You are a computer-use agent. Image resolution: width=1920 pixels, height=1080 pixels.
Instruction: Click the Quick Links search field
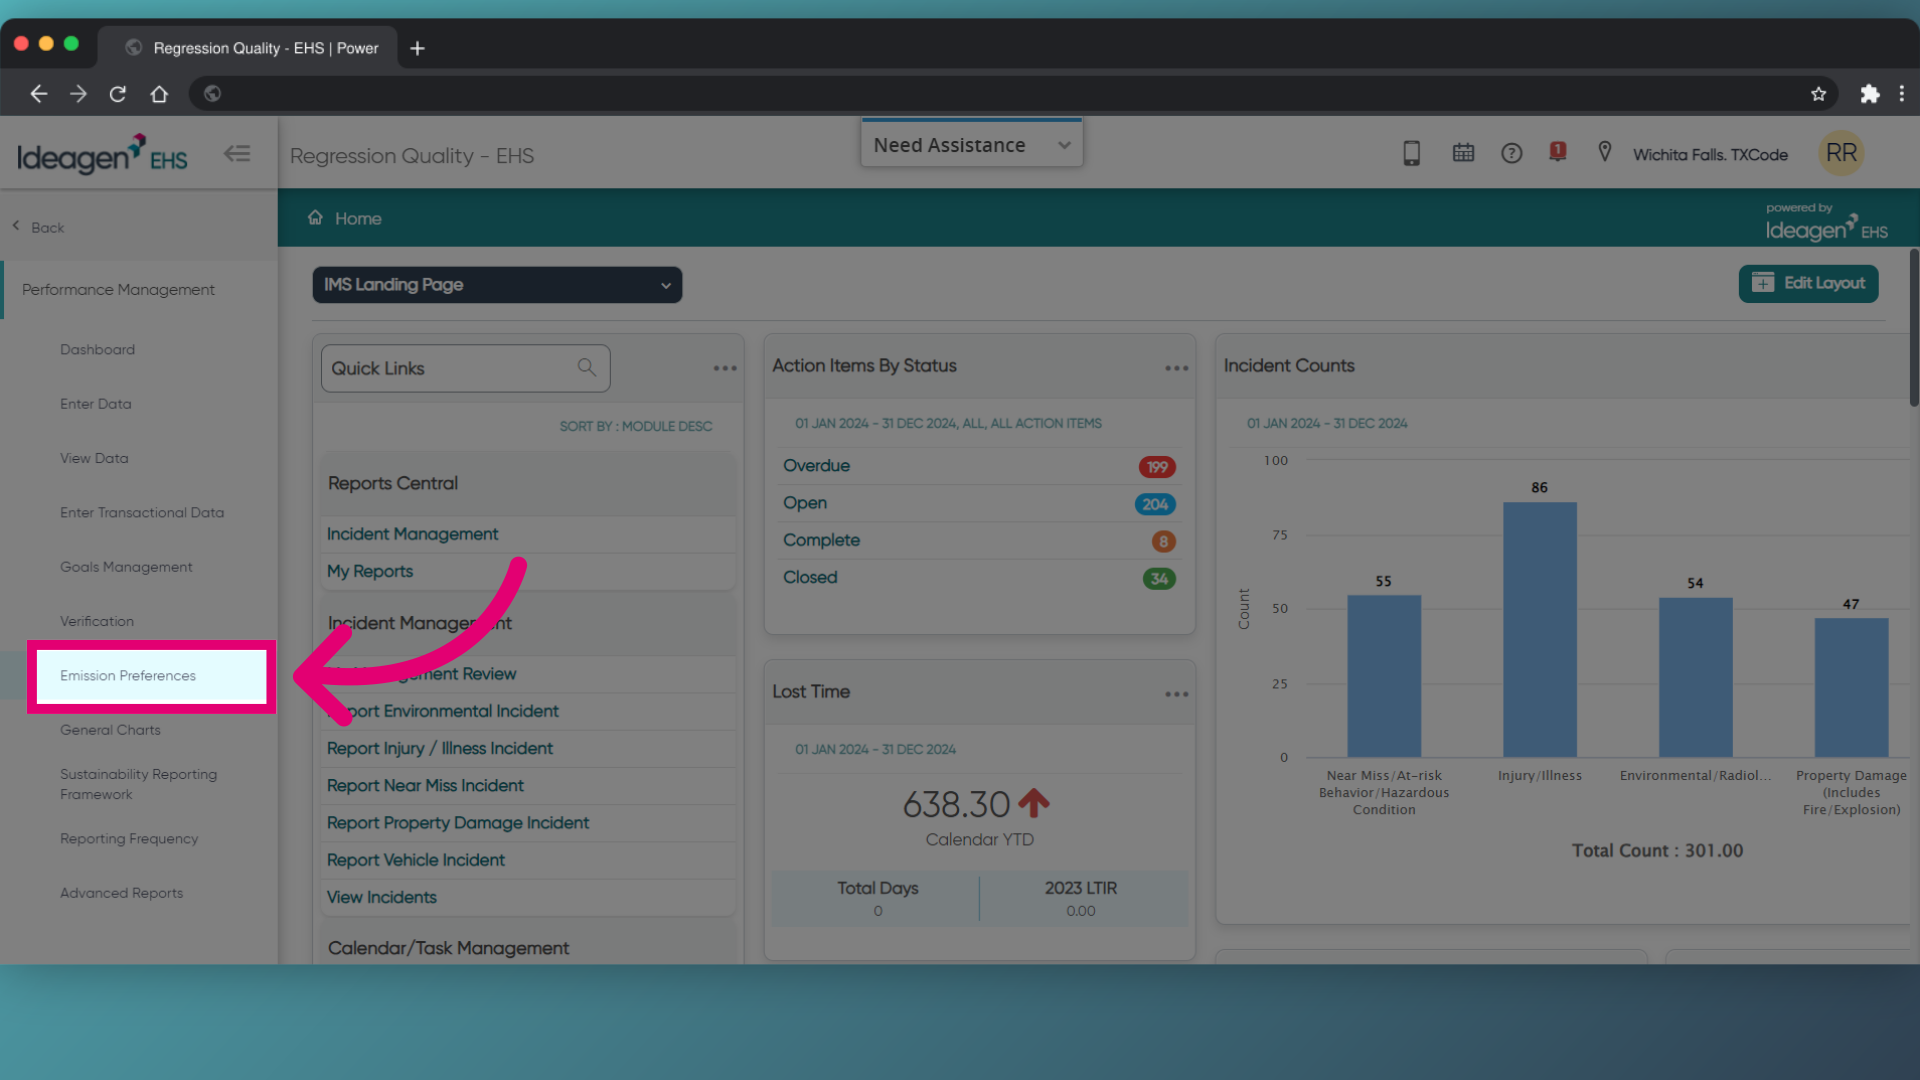465,368
